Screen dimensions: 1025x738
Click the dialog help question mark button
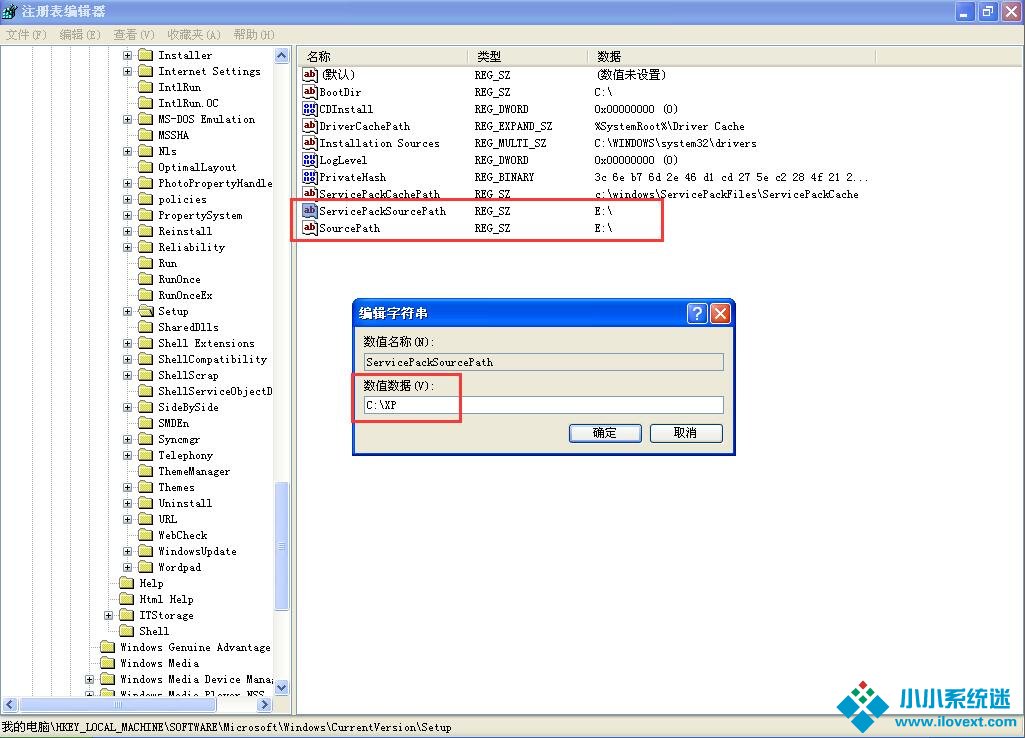tap(697, 314)
